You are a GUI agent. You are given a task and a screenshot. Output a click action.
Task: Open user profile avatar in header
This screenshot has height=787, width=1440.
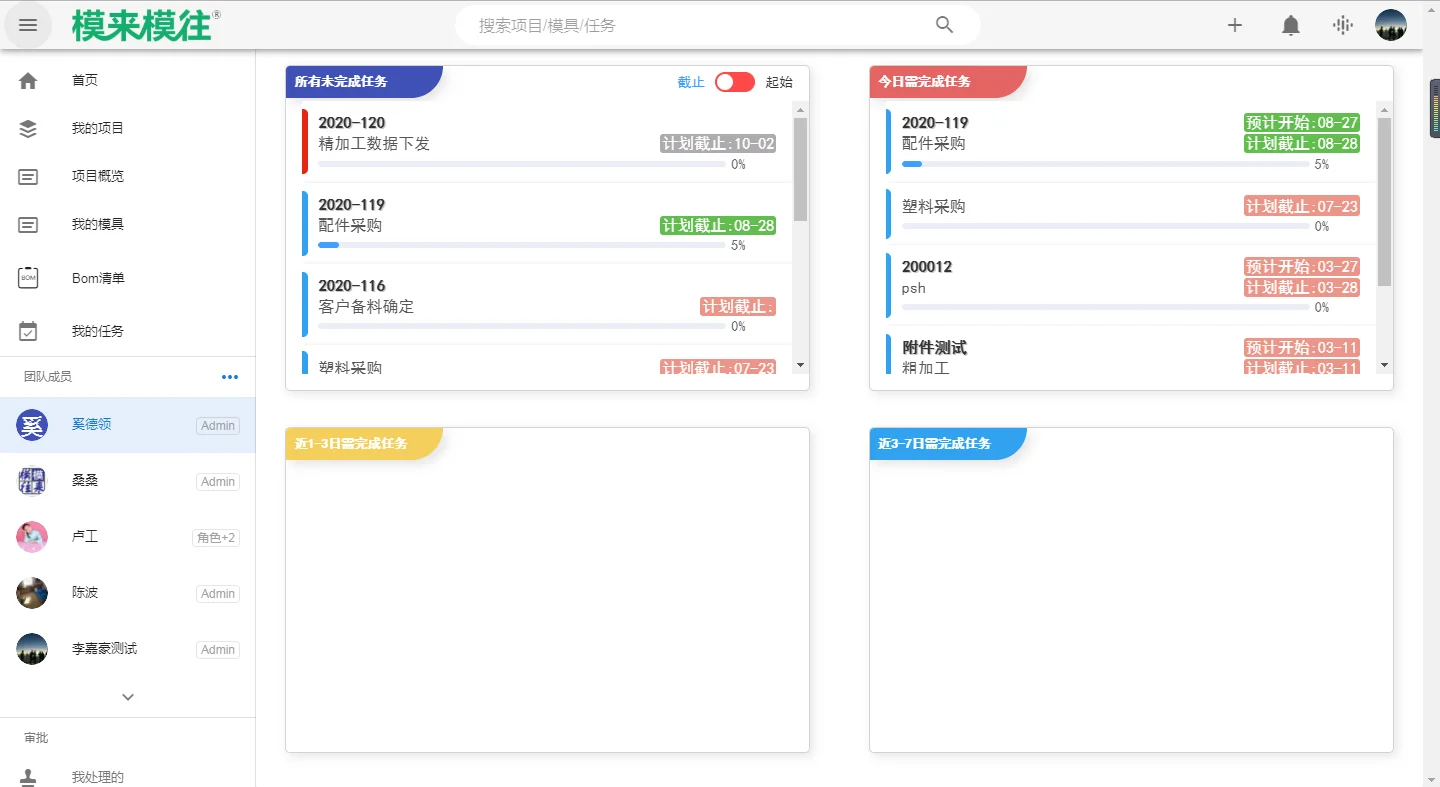coord(1391,25)
